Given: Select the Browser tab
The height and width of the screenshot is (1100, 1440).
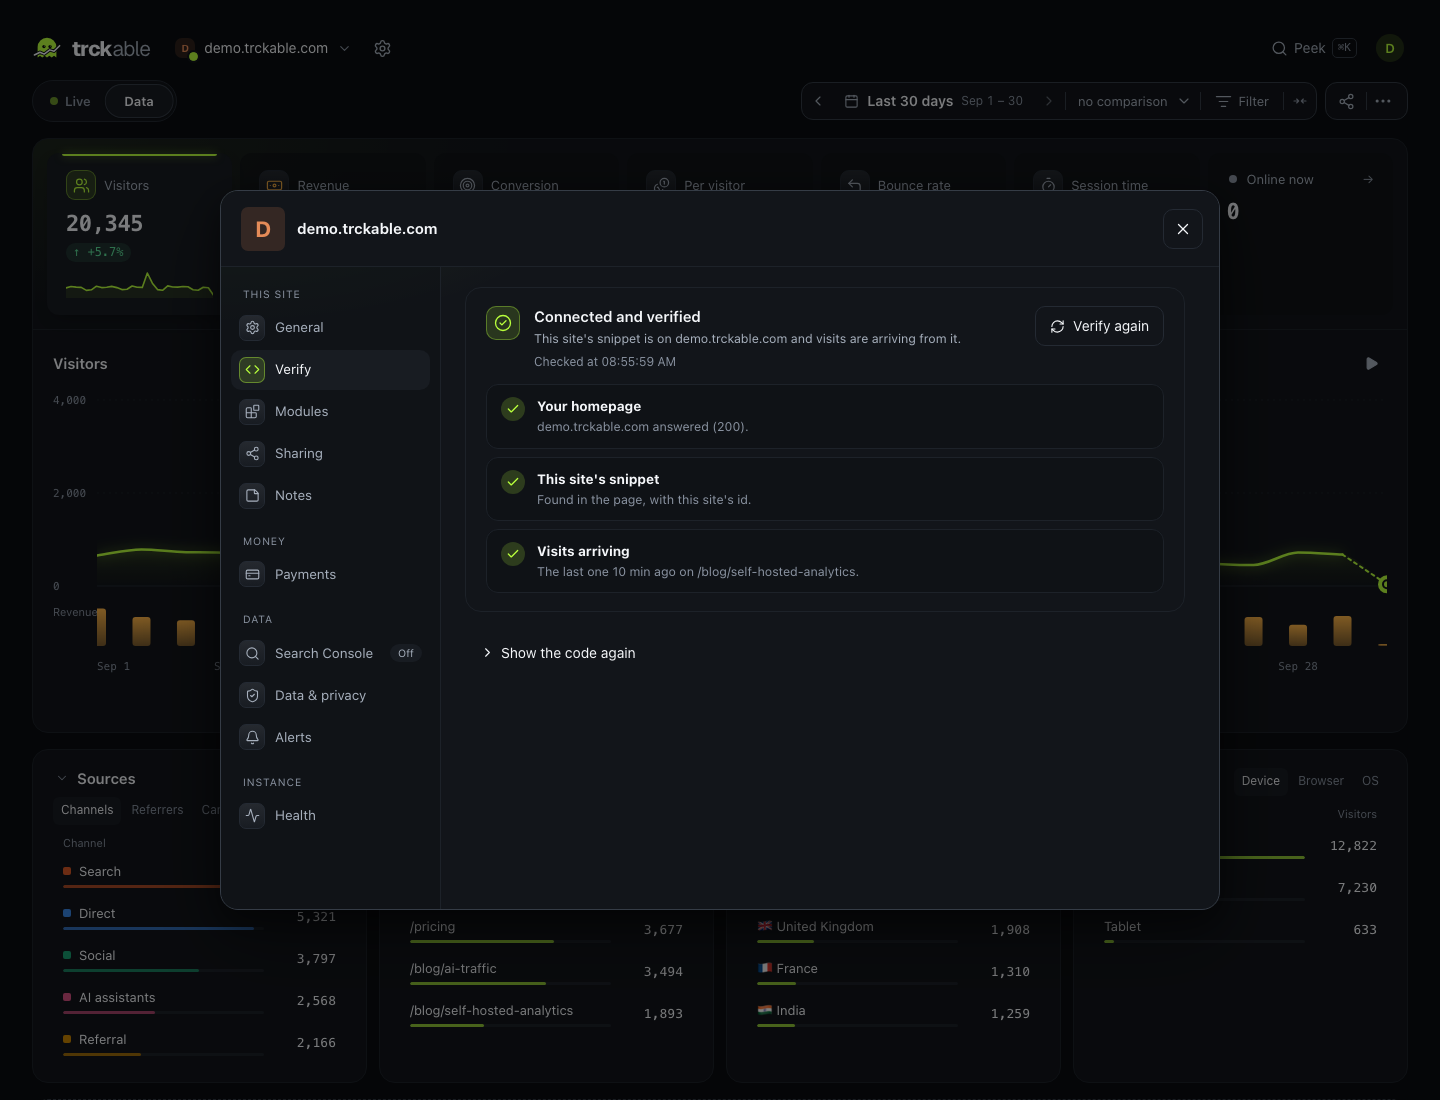Looking at the screenshot, I should [x=1321, y=781].
